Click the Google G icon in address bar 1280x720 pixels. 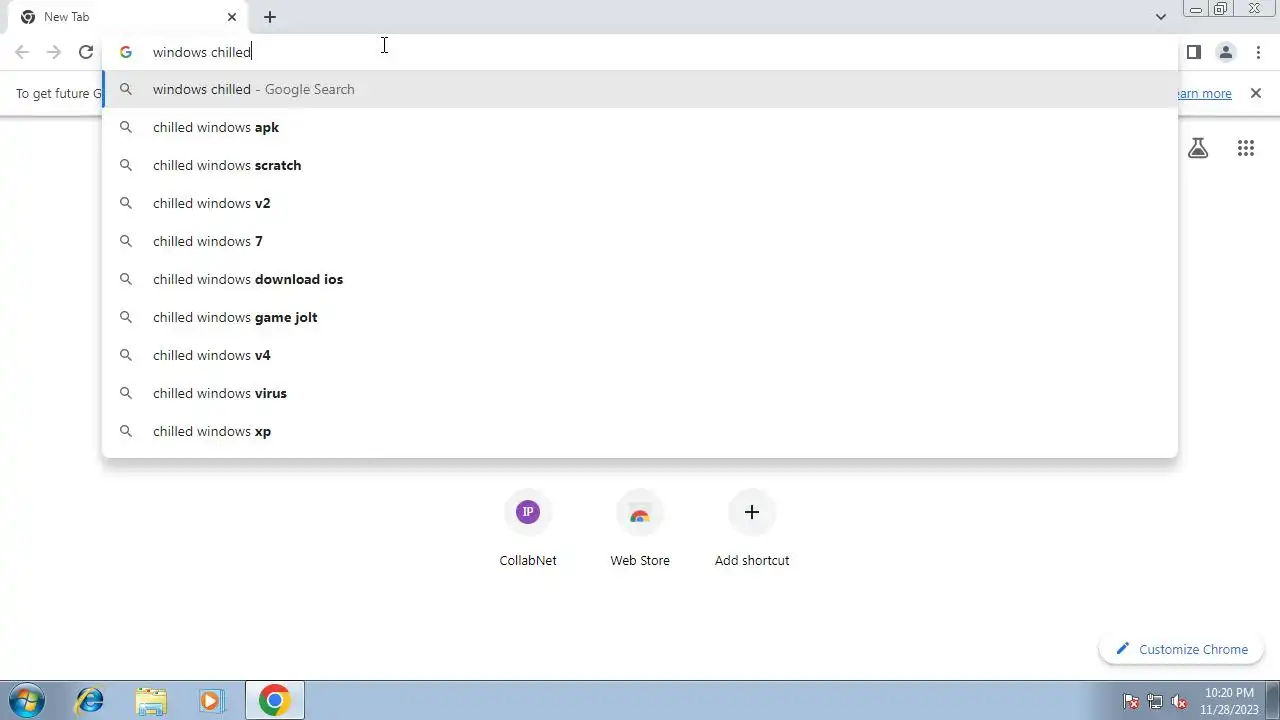126,52
